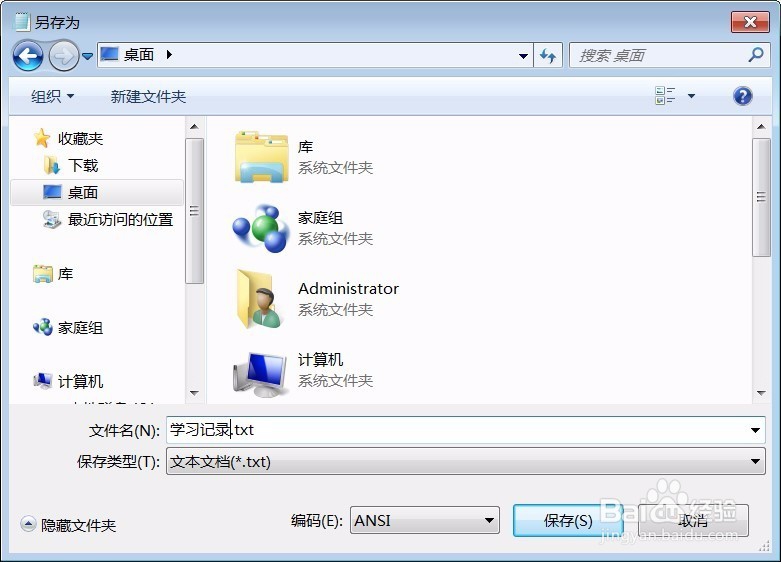Select the 库 system folder icon
Viewport: 781px width, 562px height.
(261, 157)
